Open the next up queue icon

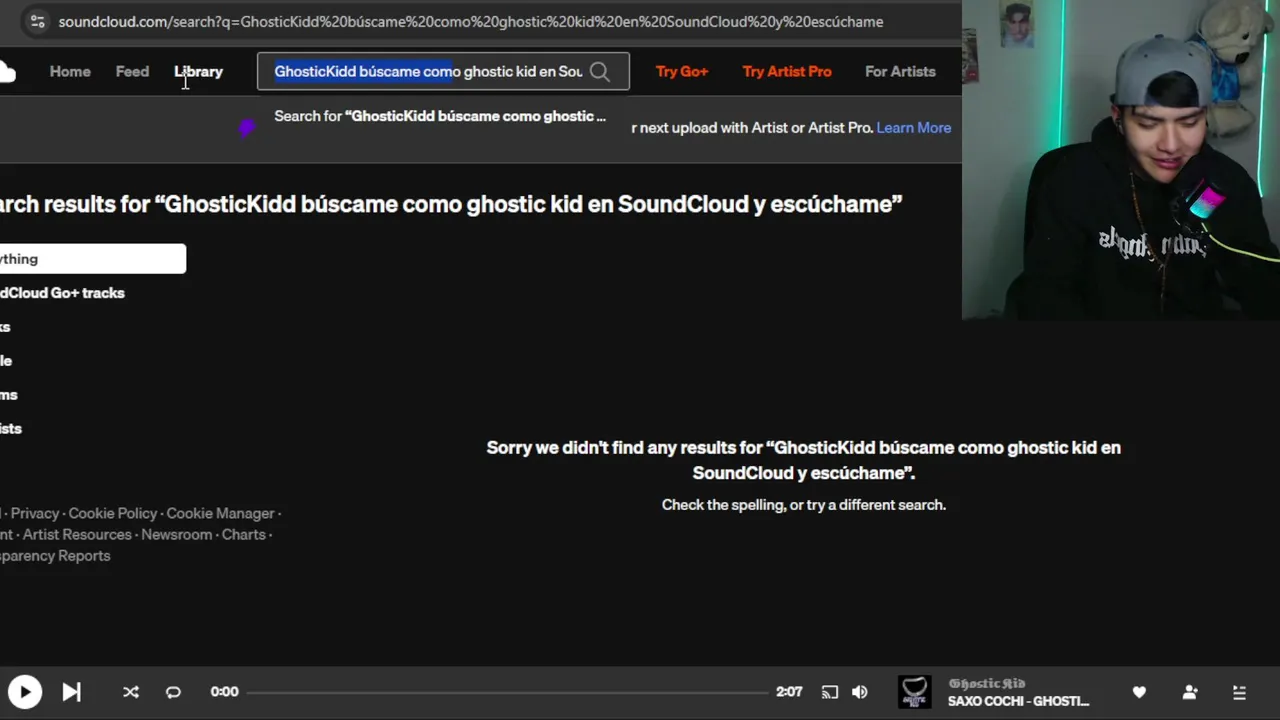point(1239,692)
